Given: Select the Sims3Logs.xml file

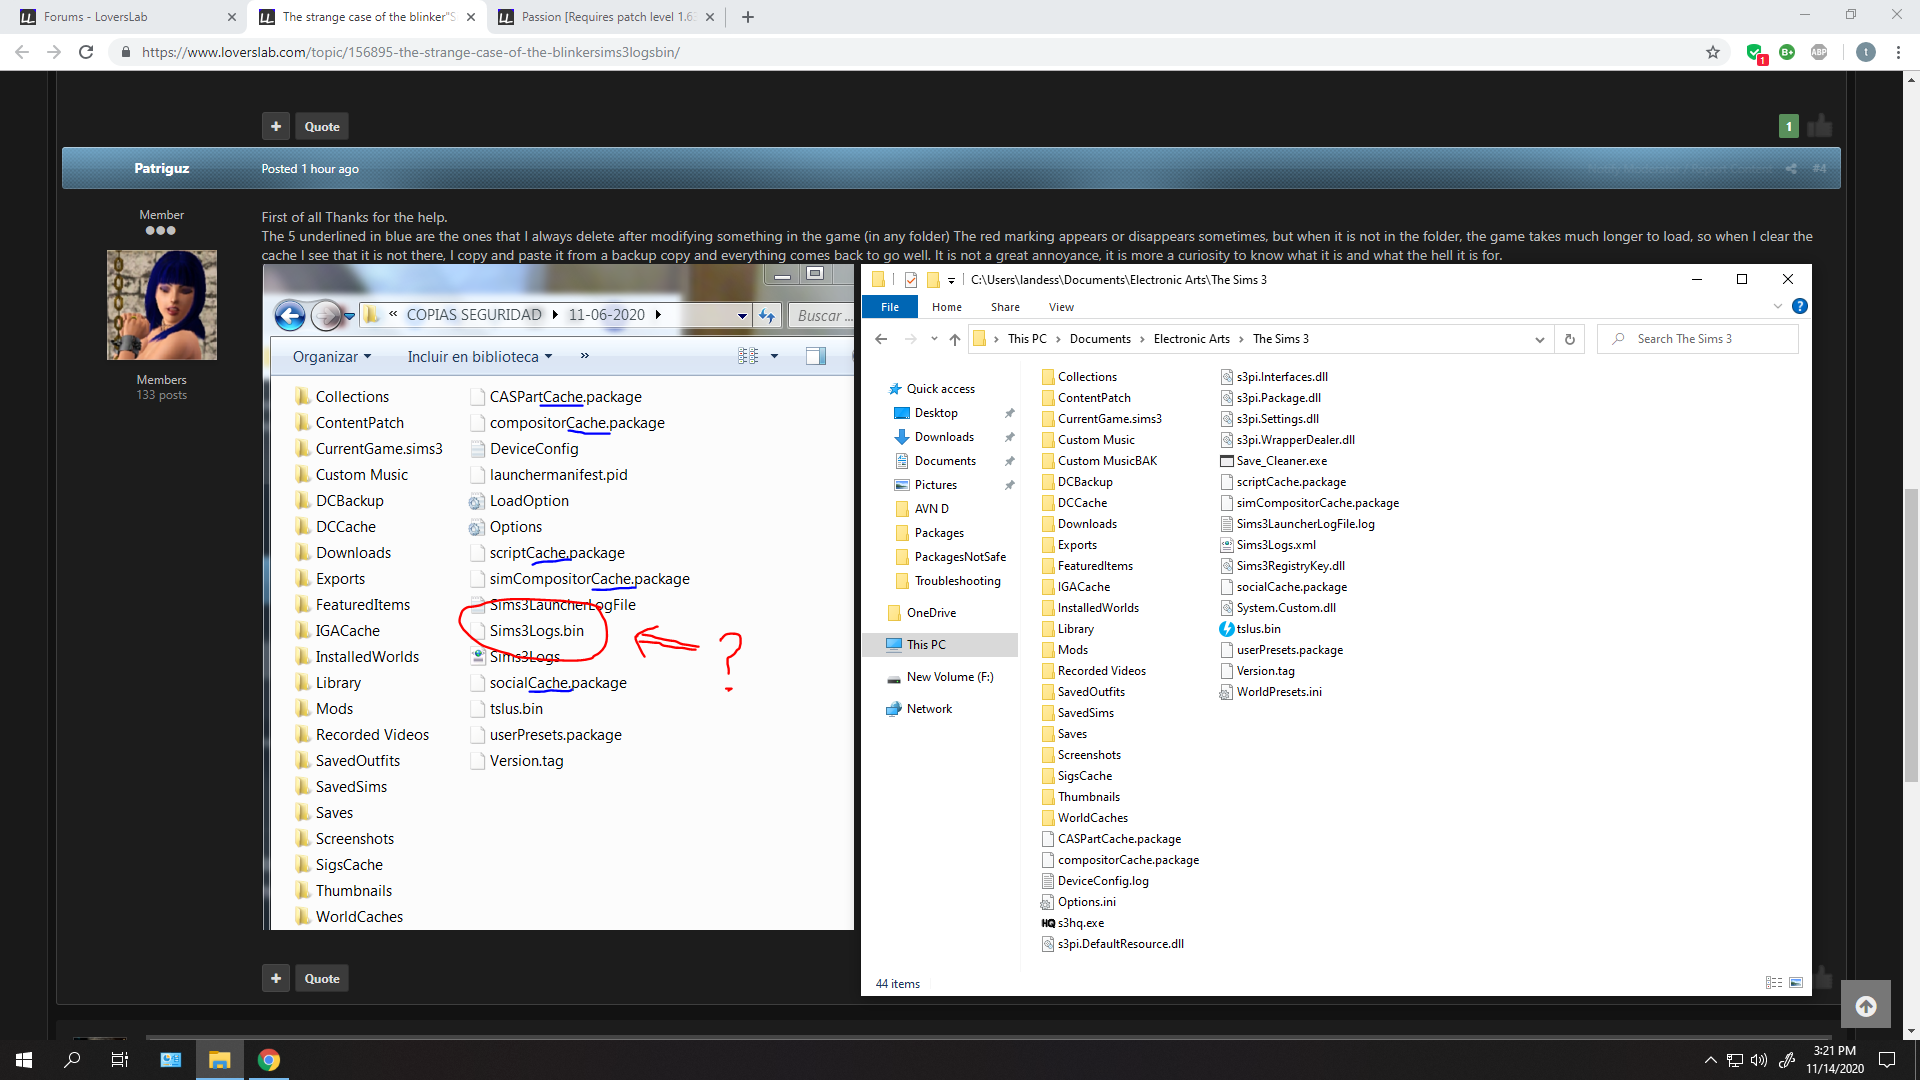Looking at the screenshot, I should point(1276,545).
